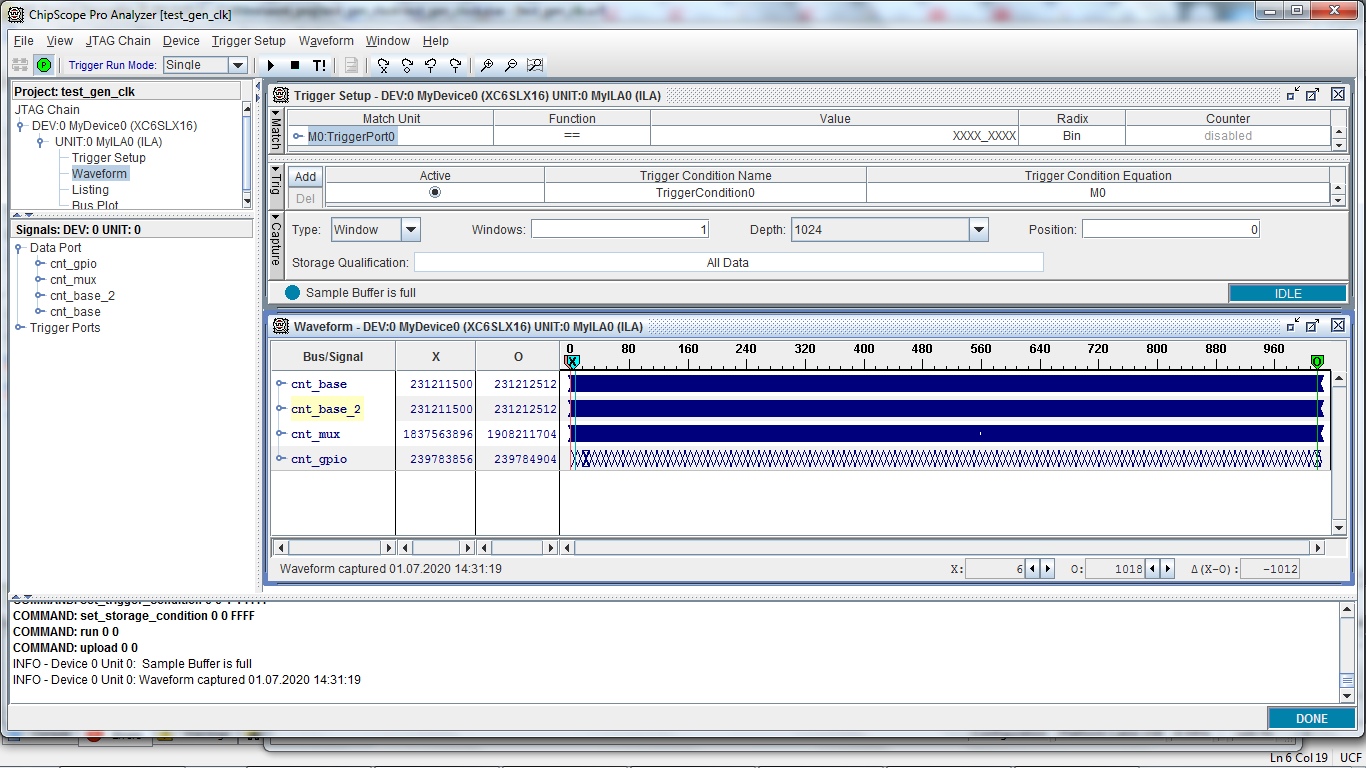Run the trigger with the play icon
1366x768 pixels.
click(270, 65)
